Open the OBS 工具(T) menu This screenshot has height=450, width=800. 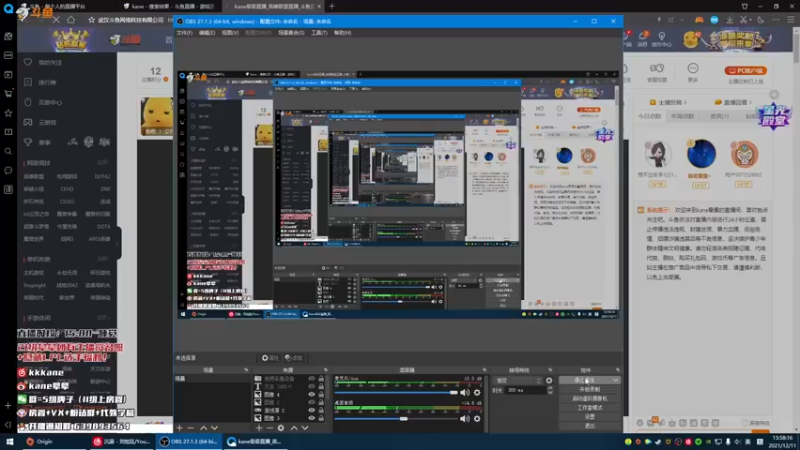[319, 33]
